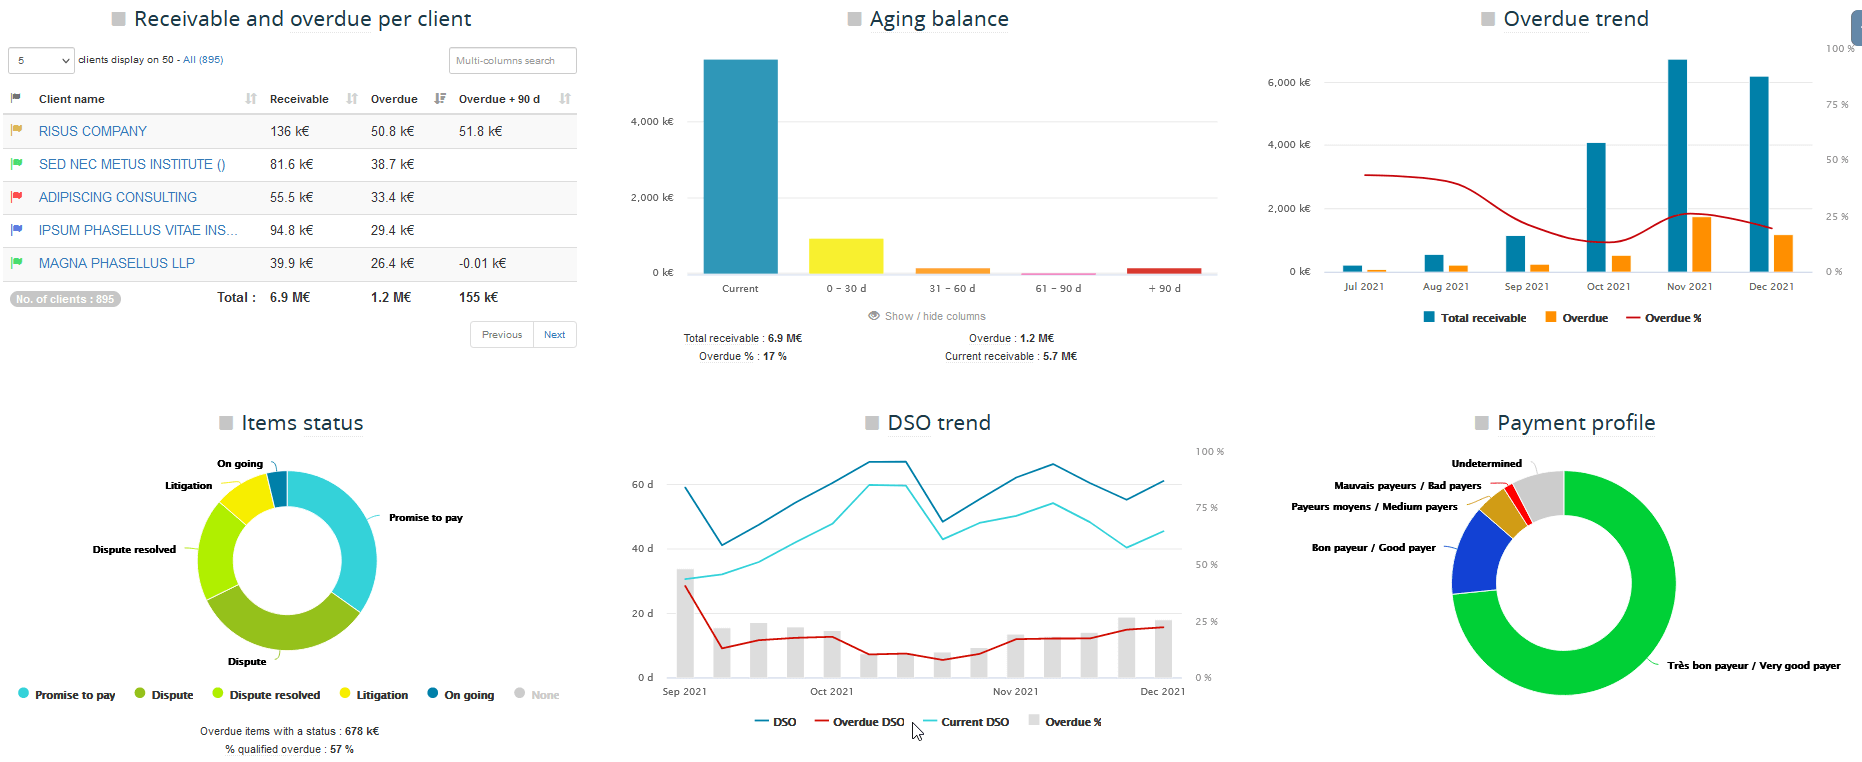Click the descending sort icon next to Overdue
Image resolution: width=1862 pixels, height=762 pixels.
(440, 99)
